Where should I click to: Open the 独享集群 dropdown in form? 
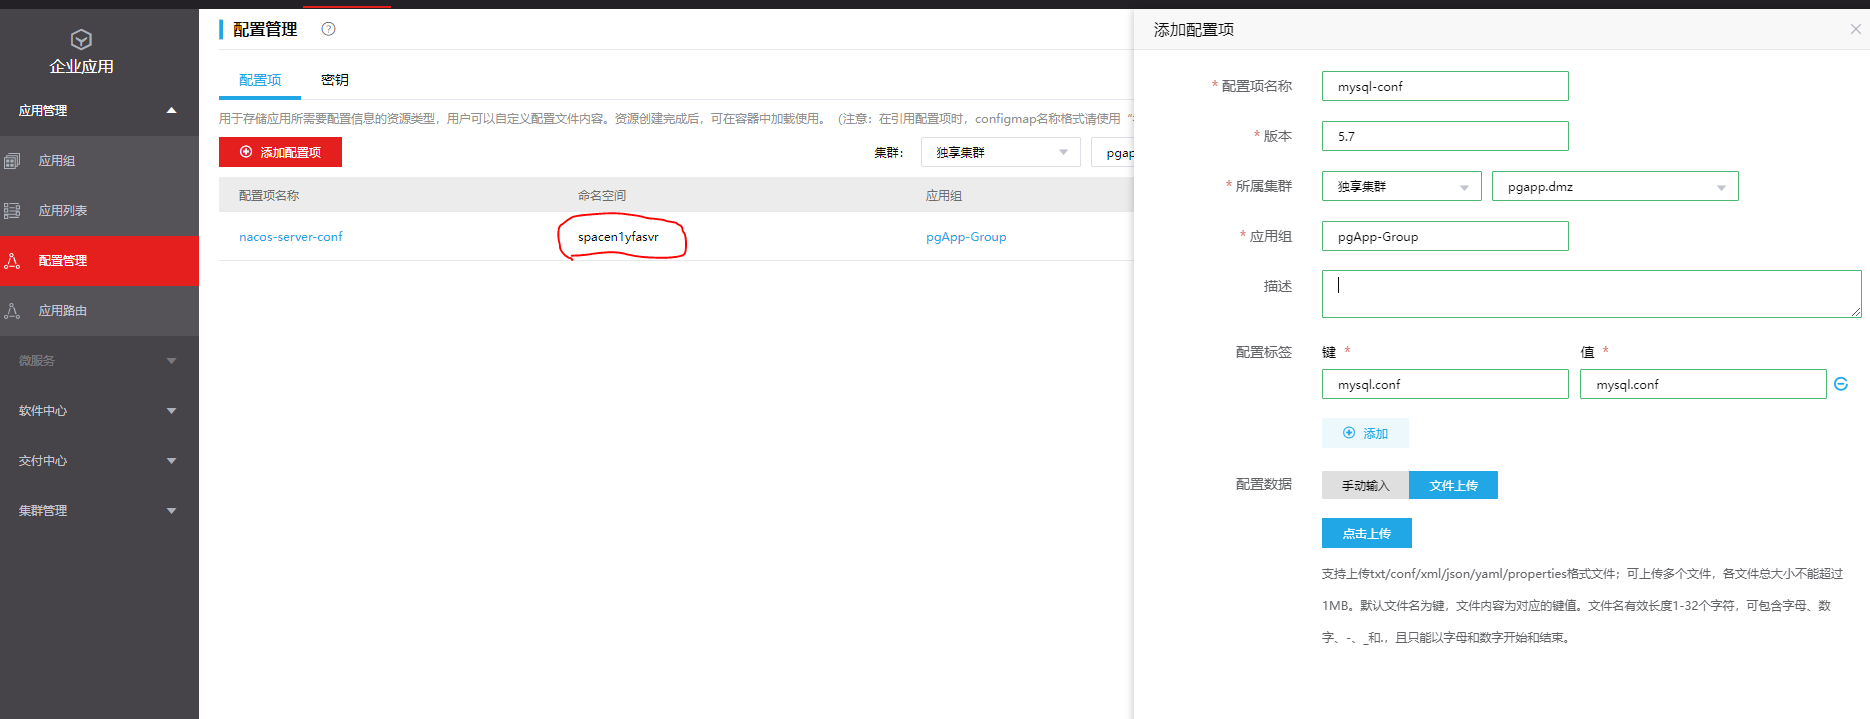pyautogui.click(x=1401, y=187)
